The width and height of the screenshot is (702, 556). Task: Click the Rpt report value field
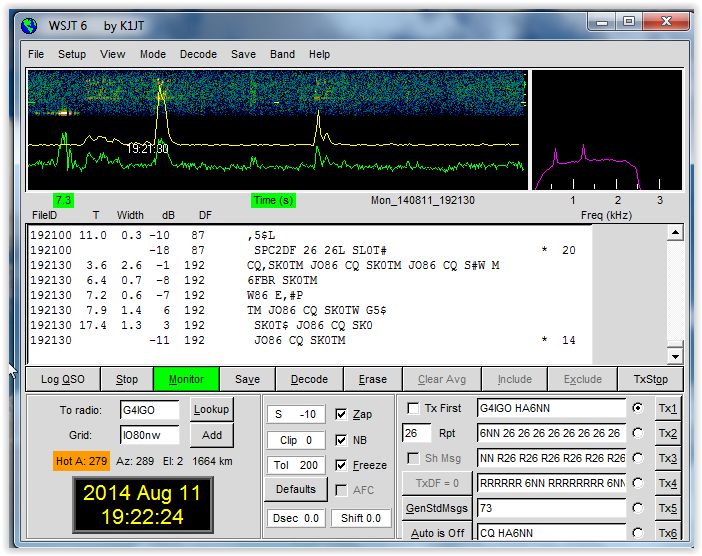click(x=416, y=433)
